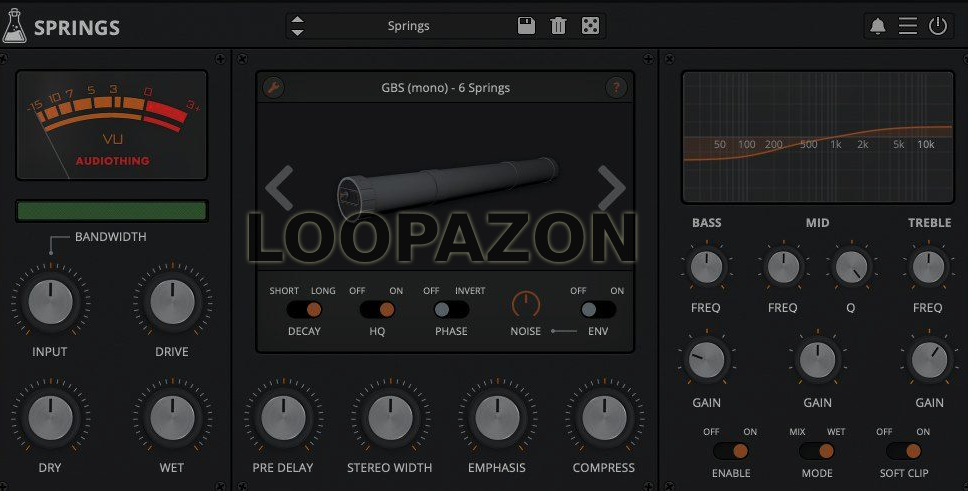Go to previous spring model arrow
This screenshot has height=491, width=968.
280,188
